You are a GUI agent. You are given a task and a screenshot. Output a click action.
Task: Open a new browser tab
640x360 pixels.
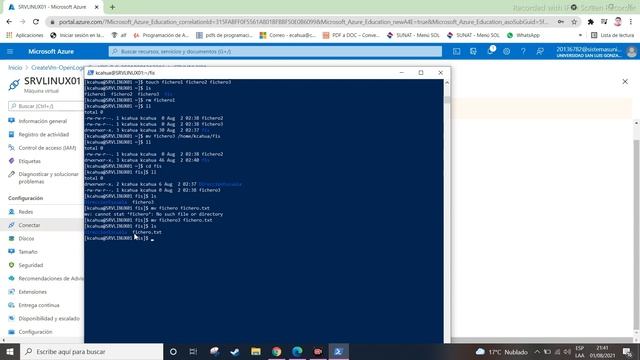(x=112, y=7)
